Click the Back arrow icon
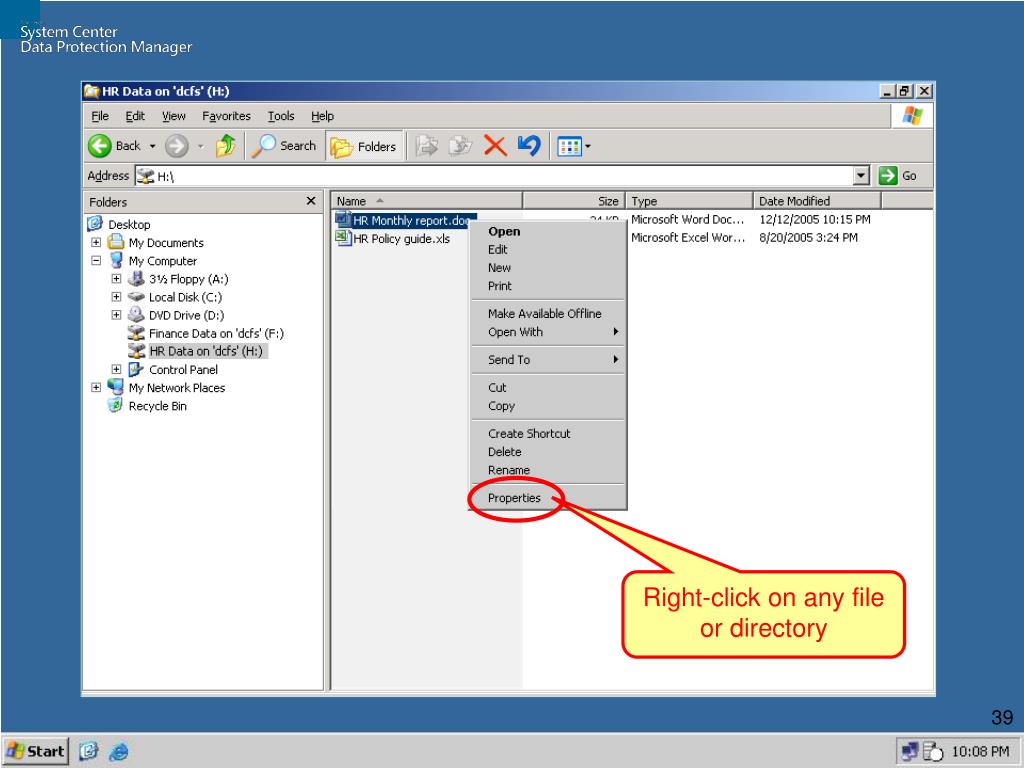The image size is (1024, 768). click(x=100, y=146)
